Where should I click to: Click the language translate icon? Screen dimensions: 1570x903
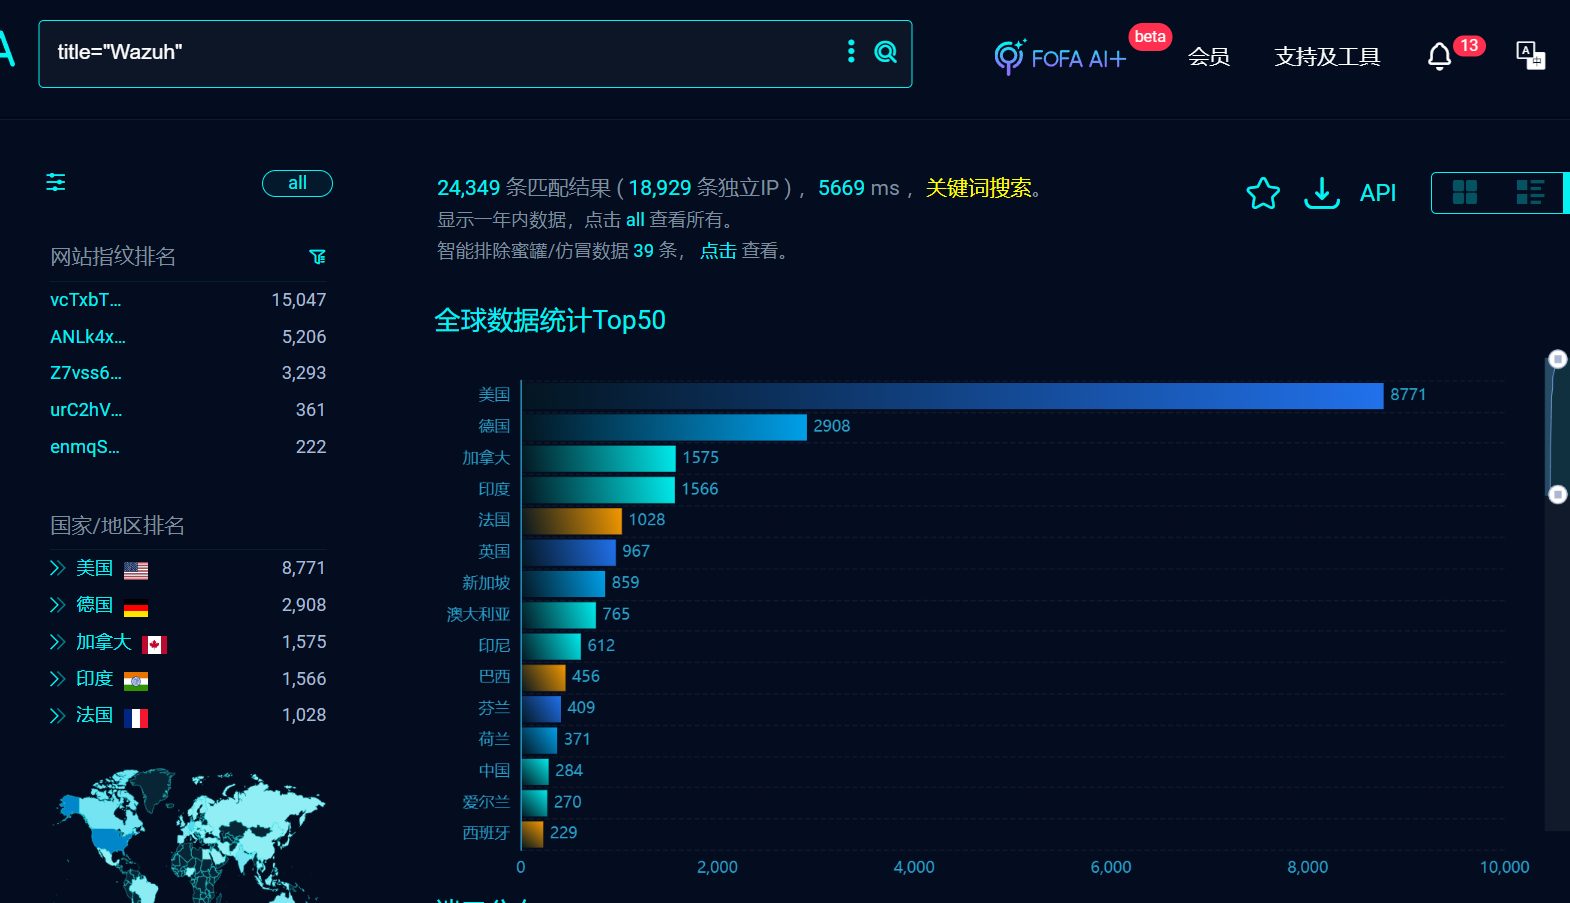coord(1530,55)
